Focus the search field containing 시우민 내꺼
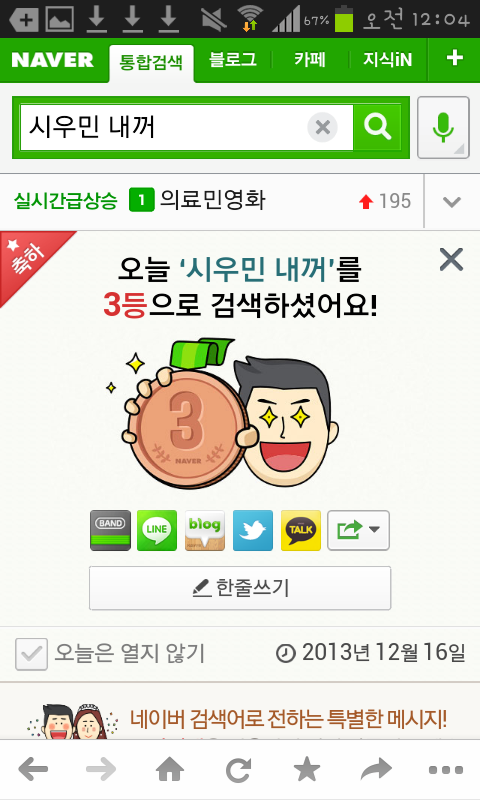This screenshot has width=480, height=800. tap(163, 128)
